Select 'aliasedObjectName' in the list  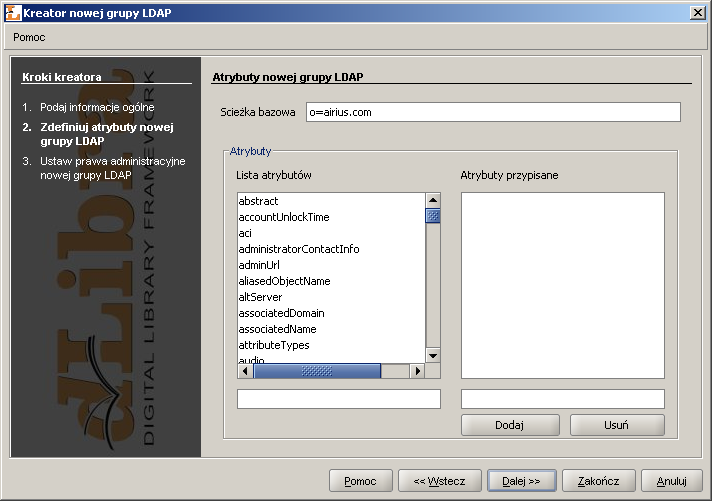pyautogui.click(x=284, y=281)
